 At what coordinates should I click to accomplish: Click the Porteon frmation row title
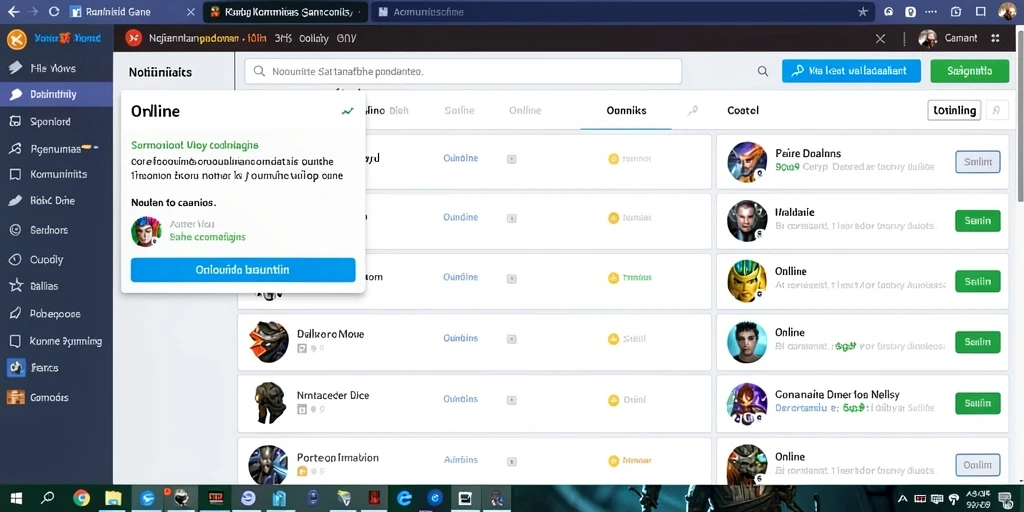(x=338, y=458)
